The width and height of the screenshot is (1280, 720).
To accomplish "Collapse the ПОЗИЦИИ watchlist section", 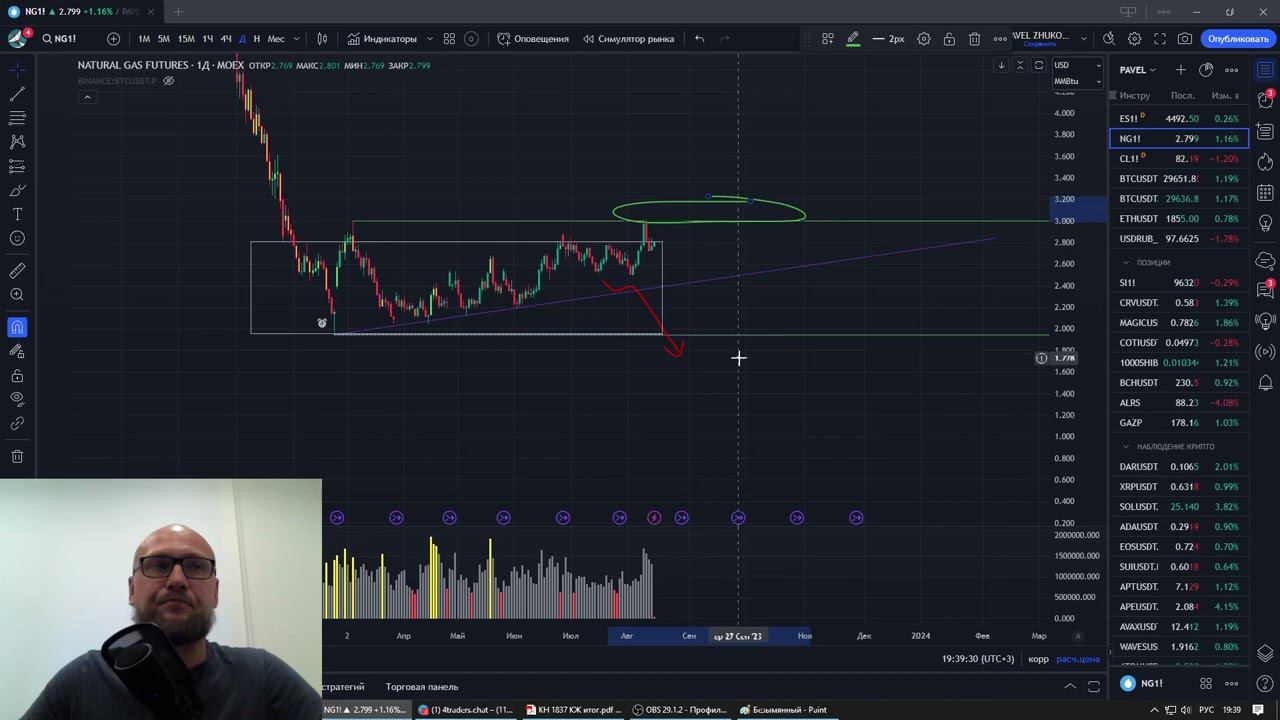I will (1126, 262).
